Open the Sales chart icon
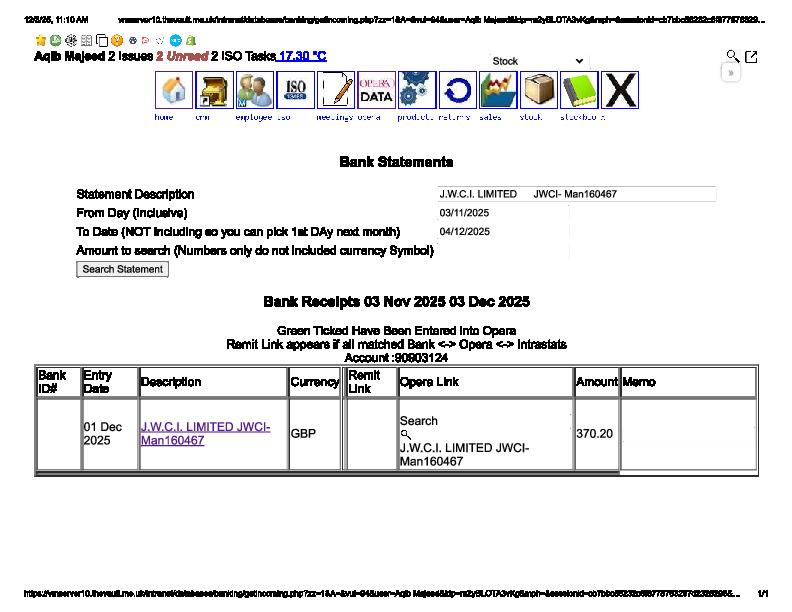 (498, 90)
